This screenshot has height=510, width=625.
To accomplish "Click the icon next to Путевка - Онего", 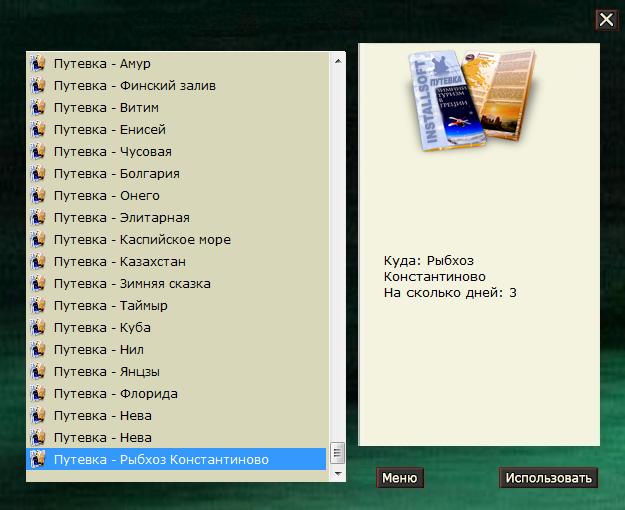I will point(38,195).
